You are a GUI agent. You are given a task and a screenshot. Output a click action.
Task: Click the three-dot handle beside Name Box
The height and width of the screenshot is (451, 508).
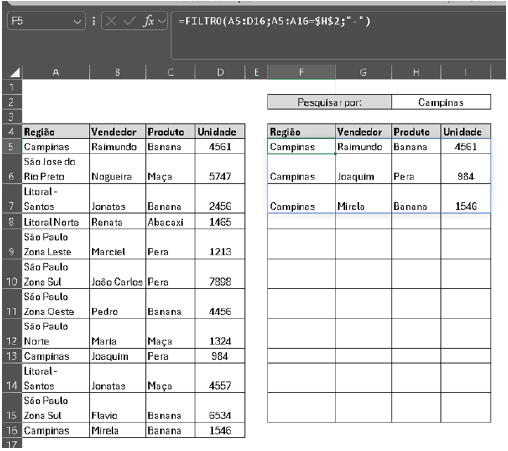point(94,21)
